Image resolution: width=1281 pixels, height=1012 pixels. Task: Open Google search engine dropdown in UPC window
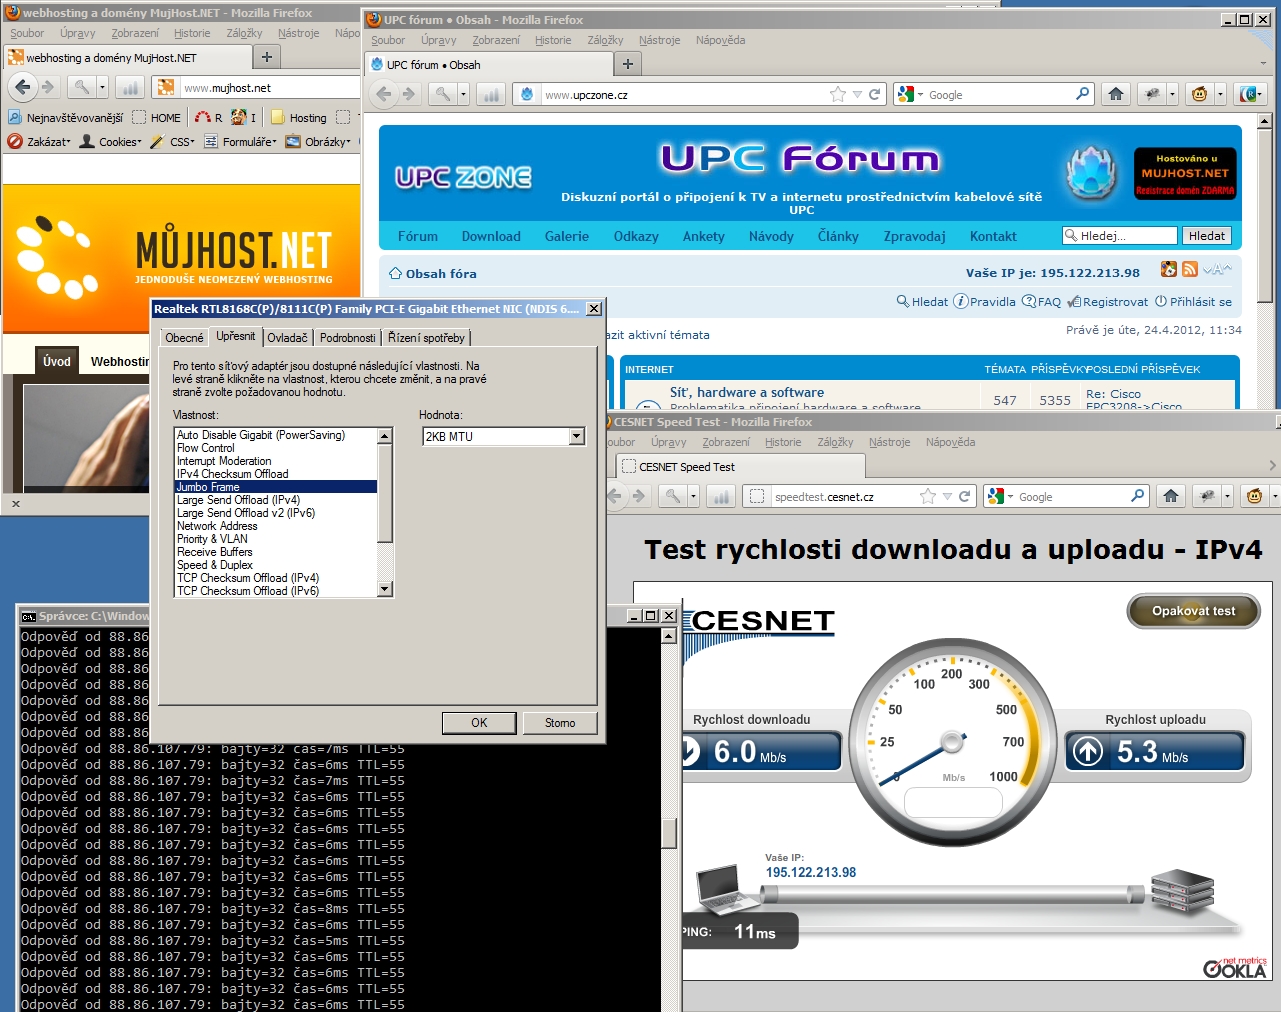(910, 95)
